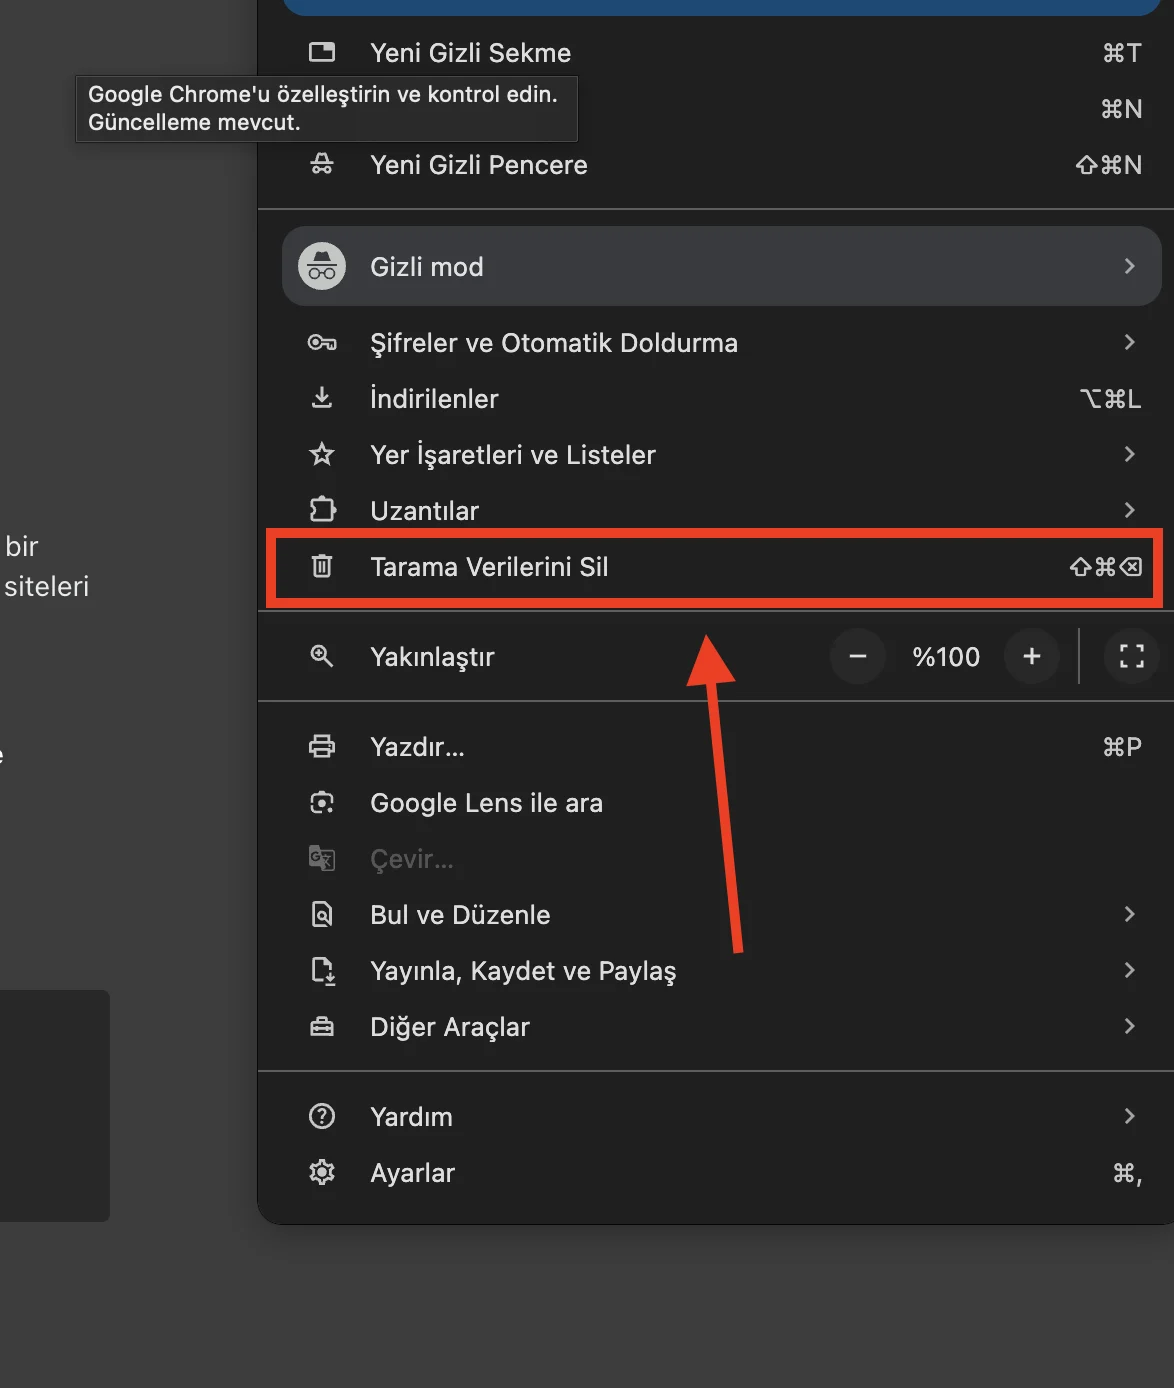Click the incognito window spy icon
This screenshot has width=1174, height=1388.
(x=322, y=164)
